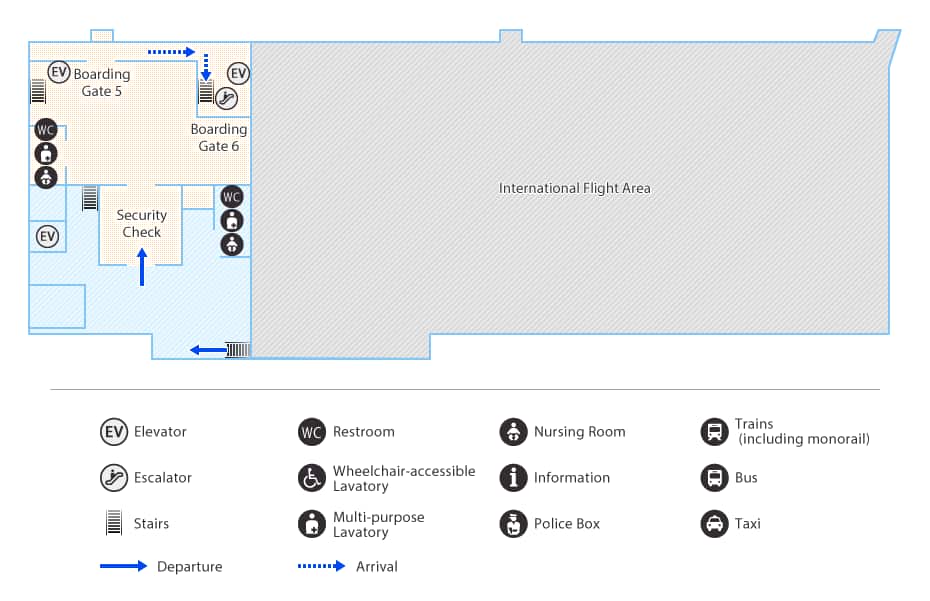Click the 'Information' legend text
This screenshot has height=601, width=930.
pos(572,478)
